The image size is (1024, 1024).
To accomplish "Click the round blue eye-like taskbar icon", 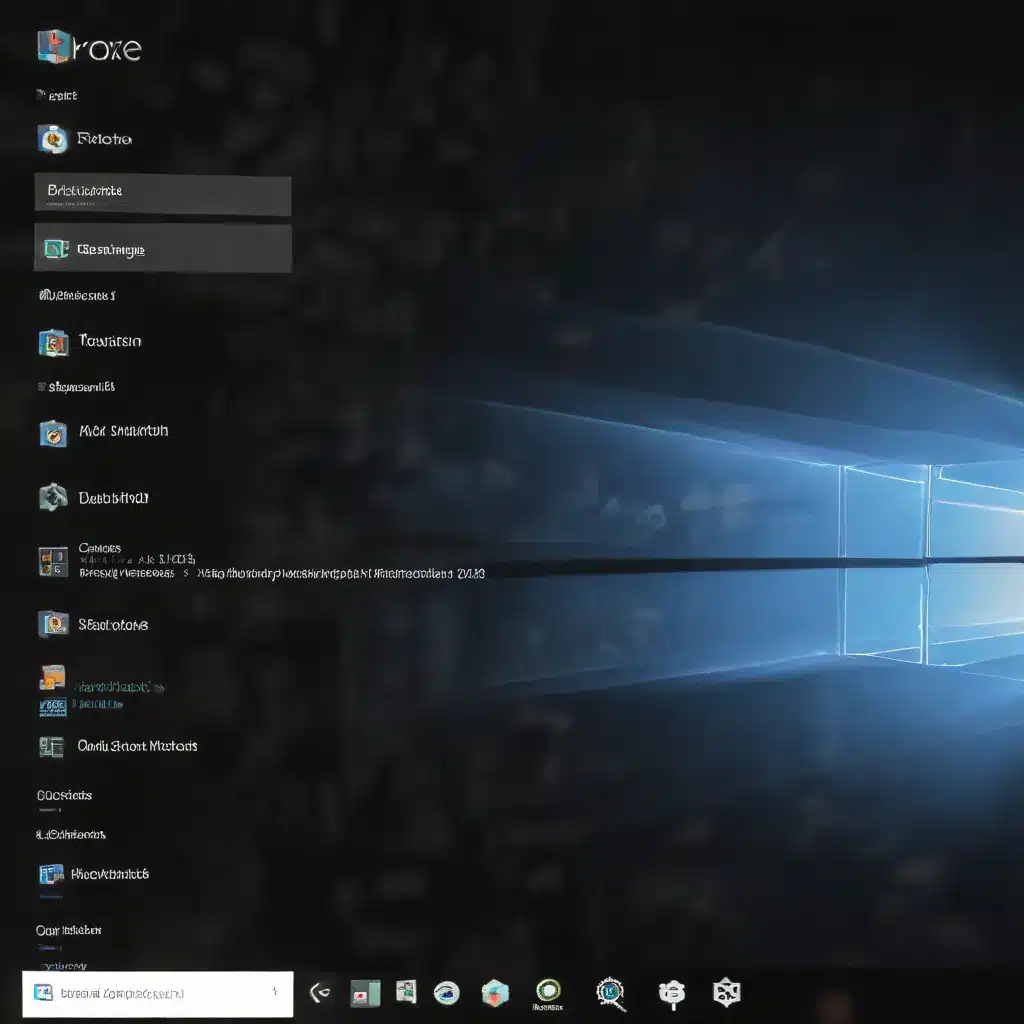I will tap(447, 993).
